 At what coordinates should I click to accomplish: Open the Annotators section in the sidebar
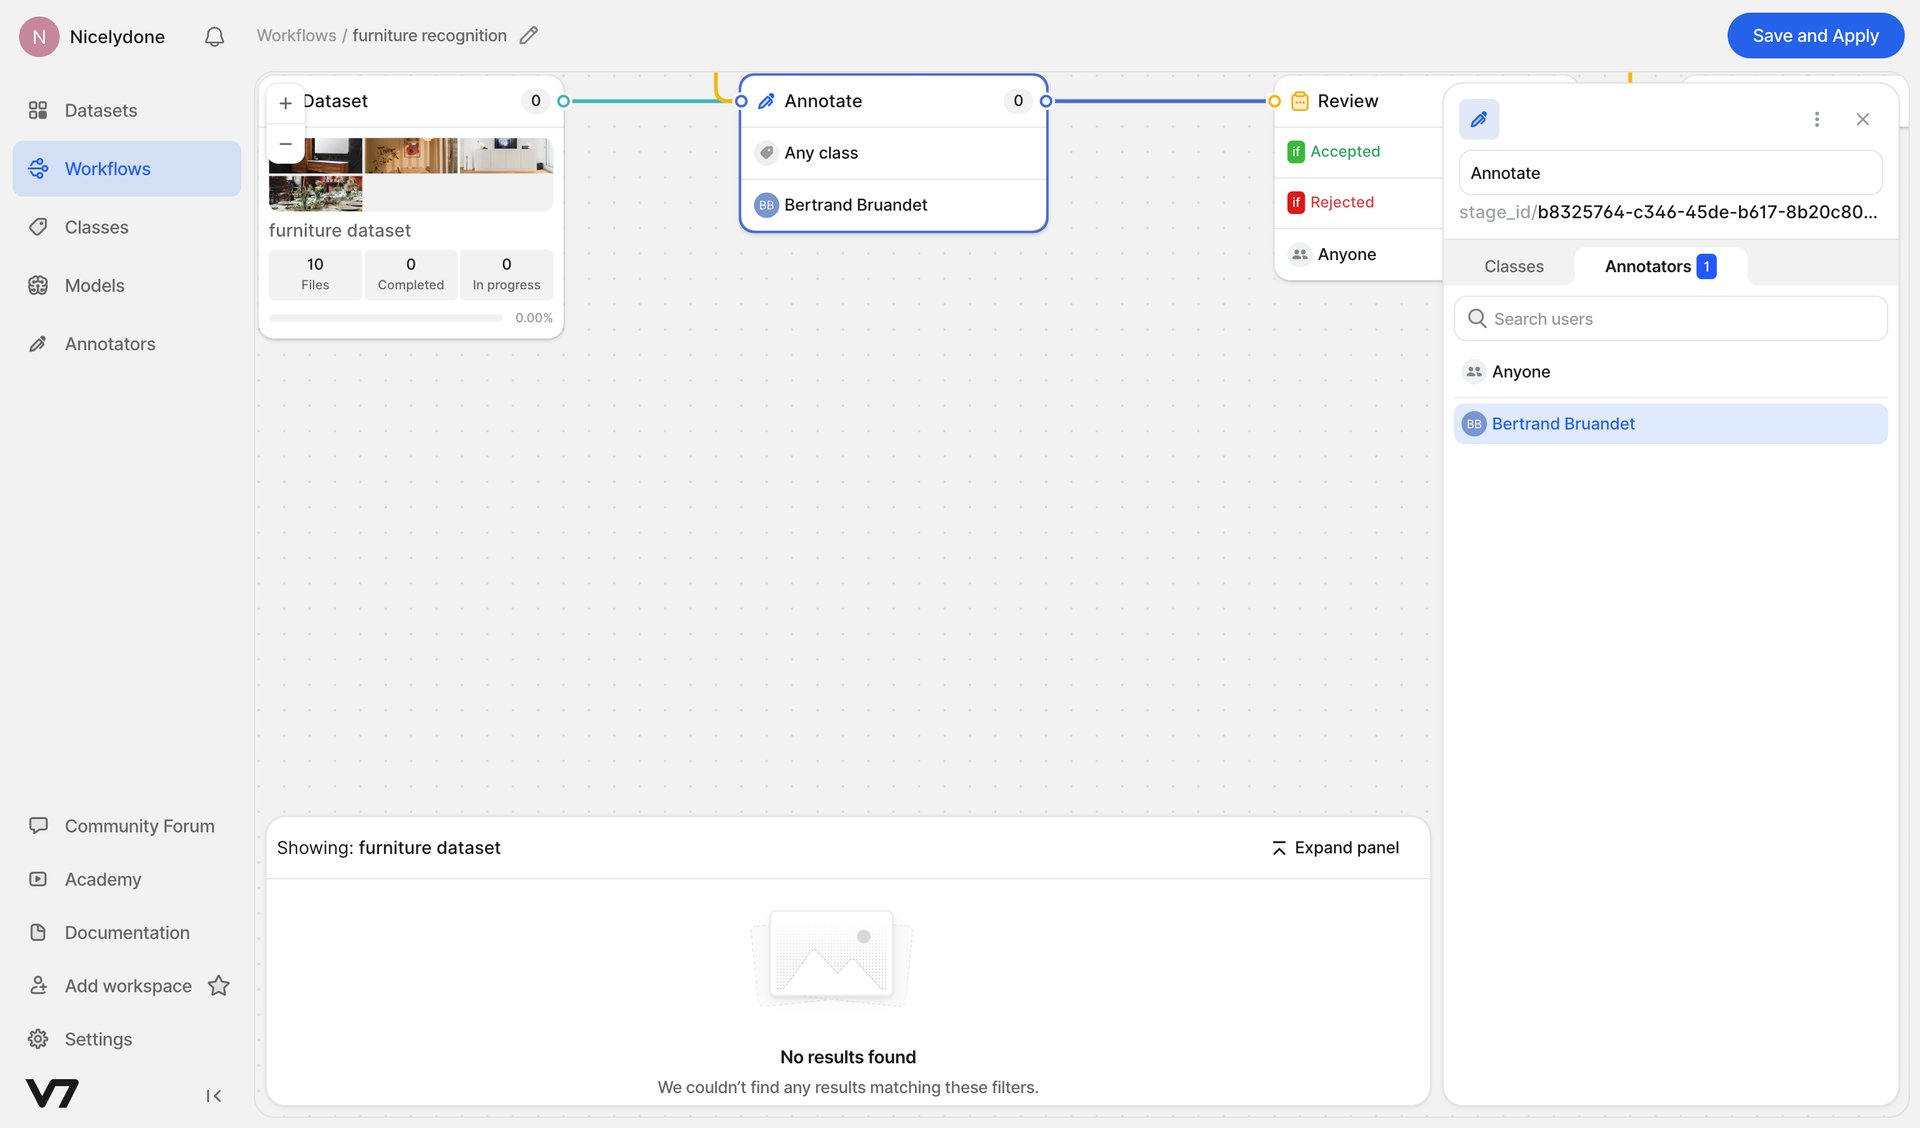coord(109,343)
